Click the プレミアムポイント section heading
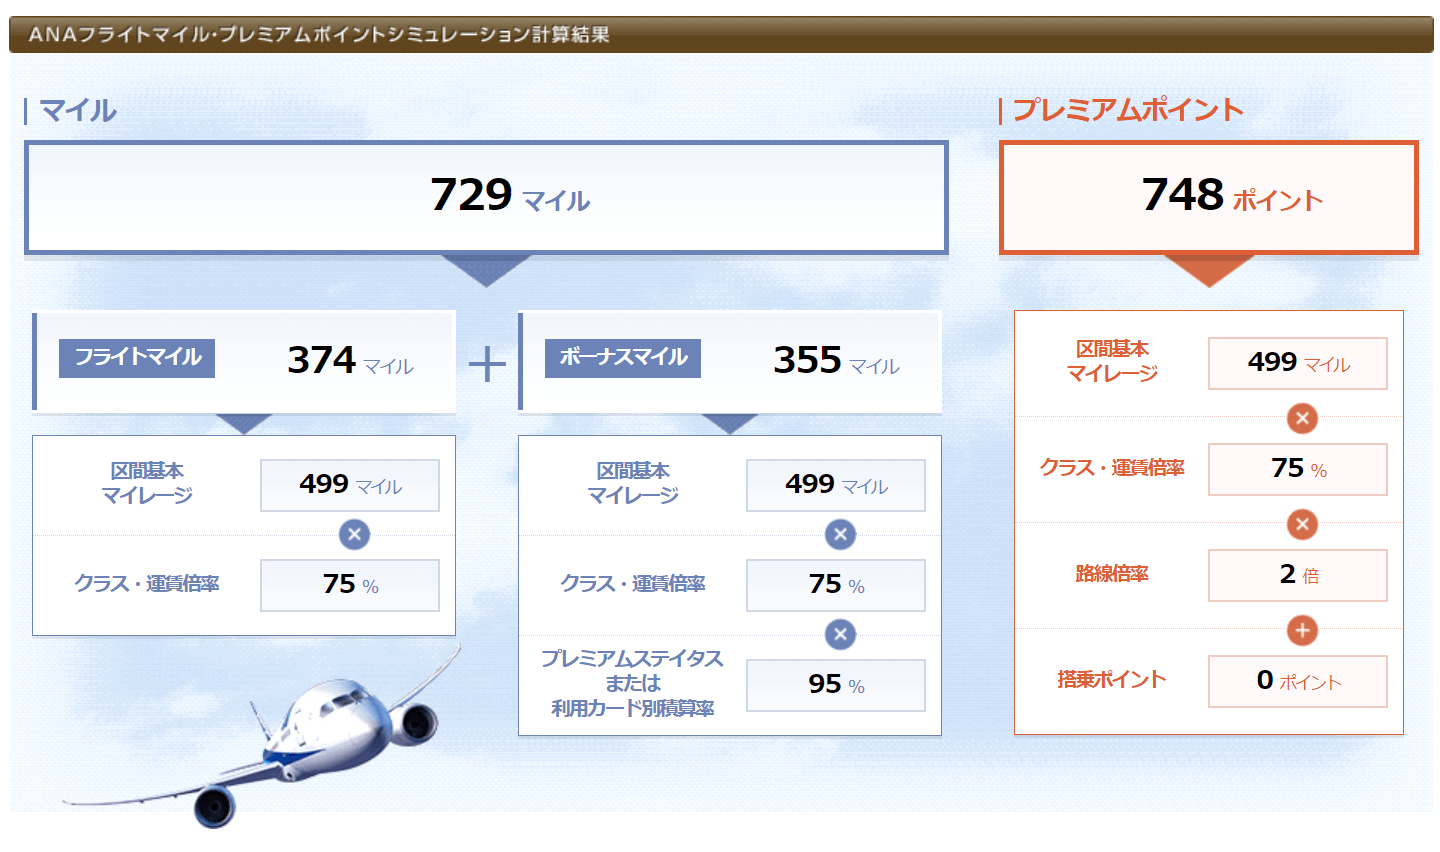This screenshot has width=1440, height=852. click(x=1127, y=110)
